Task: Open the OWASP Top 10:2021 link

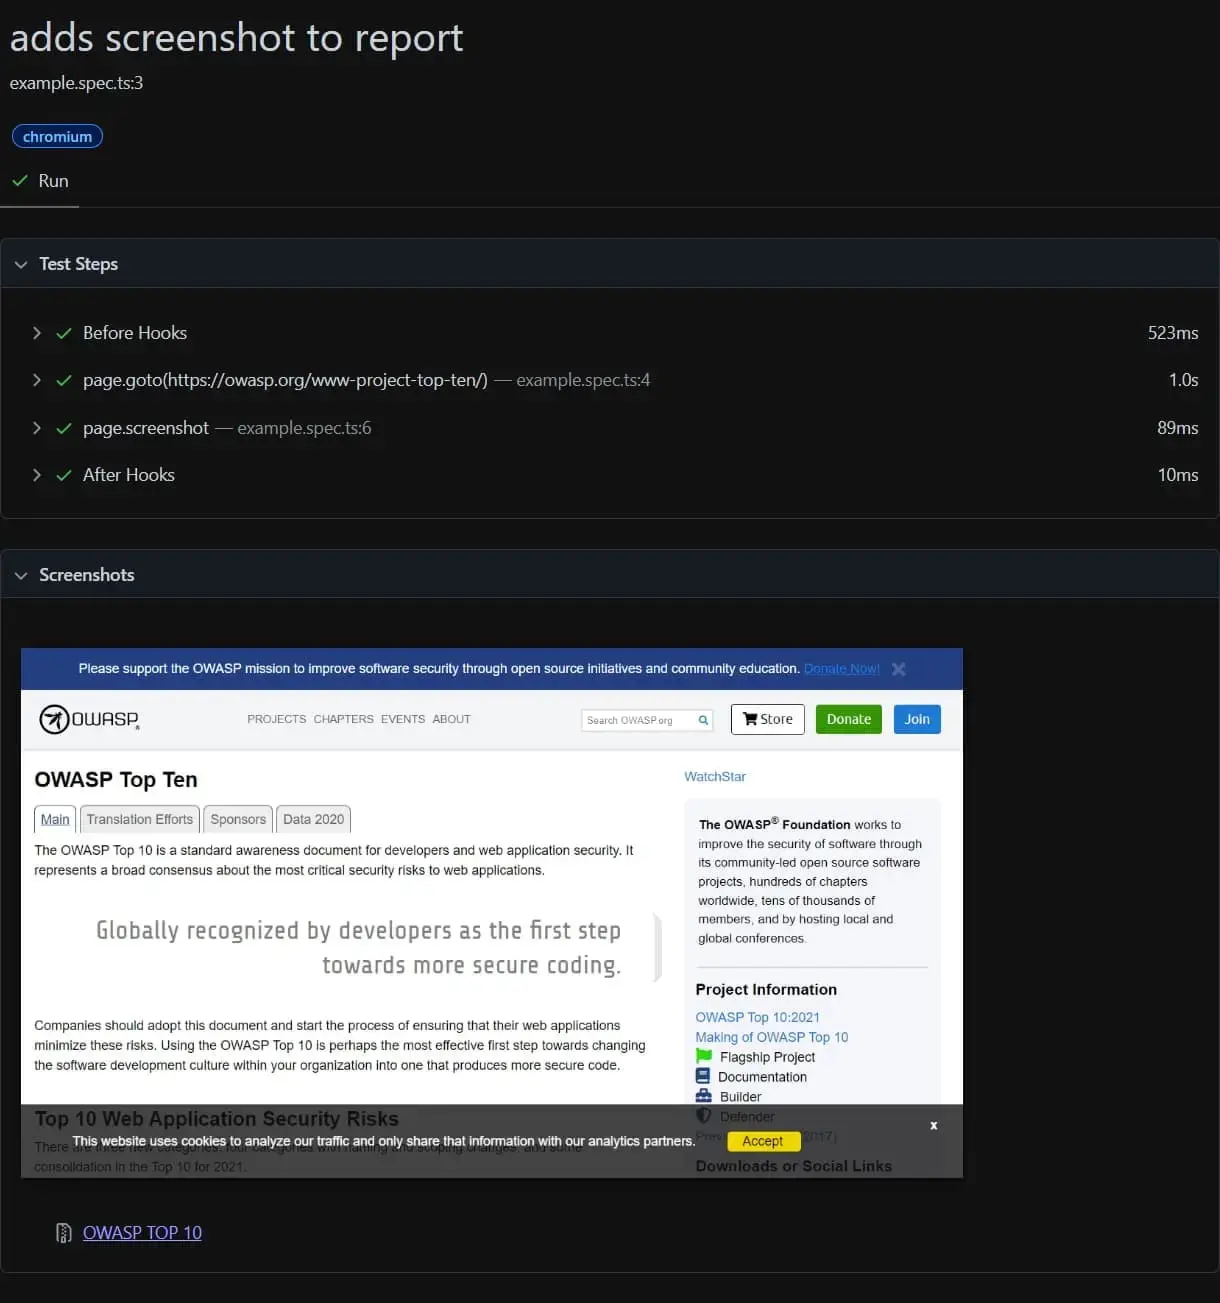Action: point(757,1017)
